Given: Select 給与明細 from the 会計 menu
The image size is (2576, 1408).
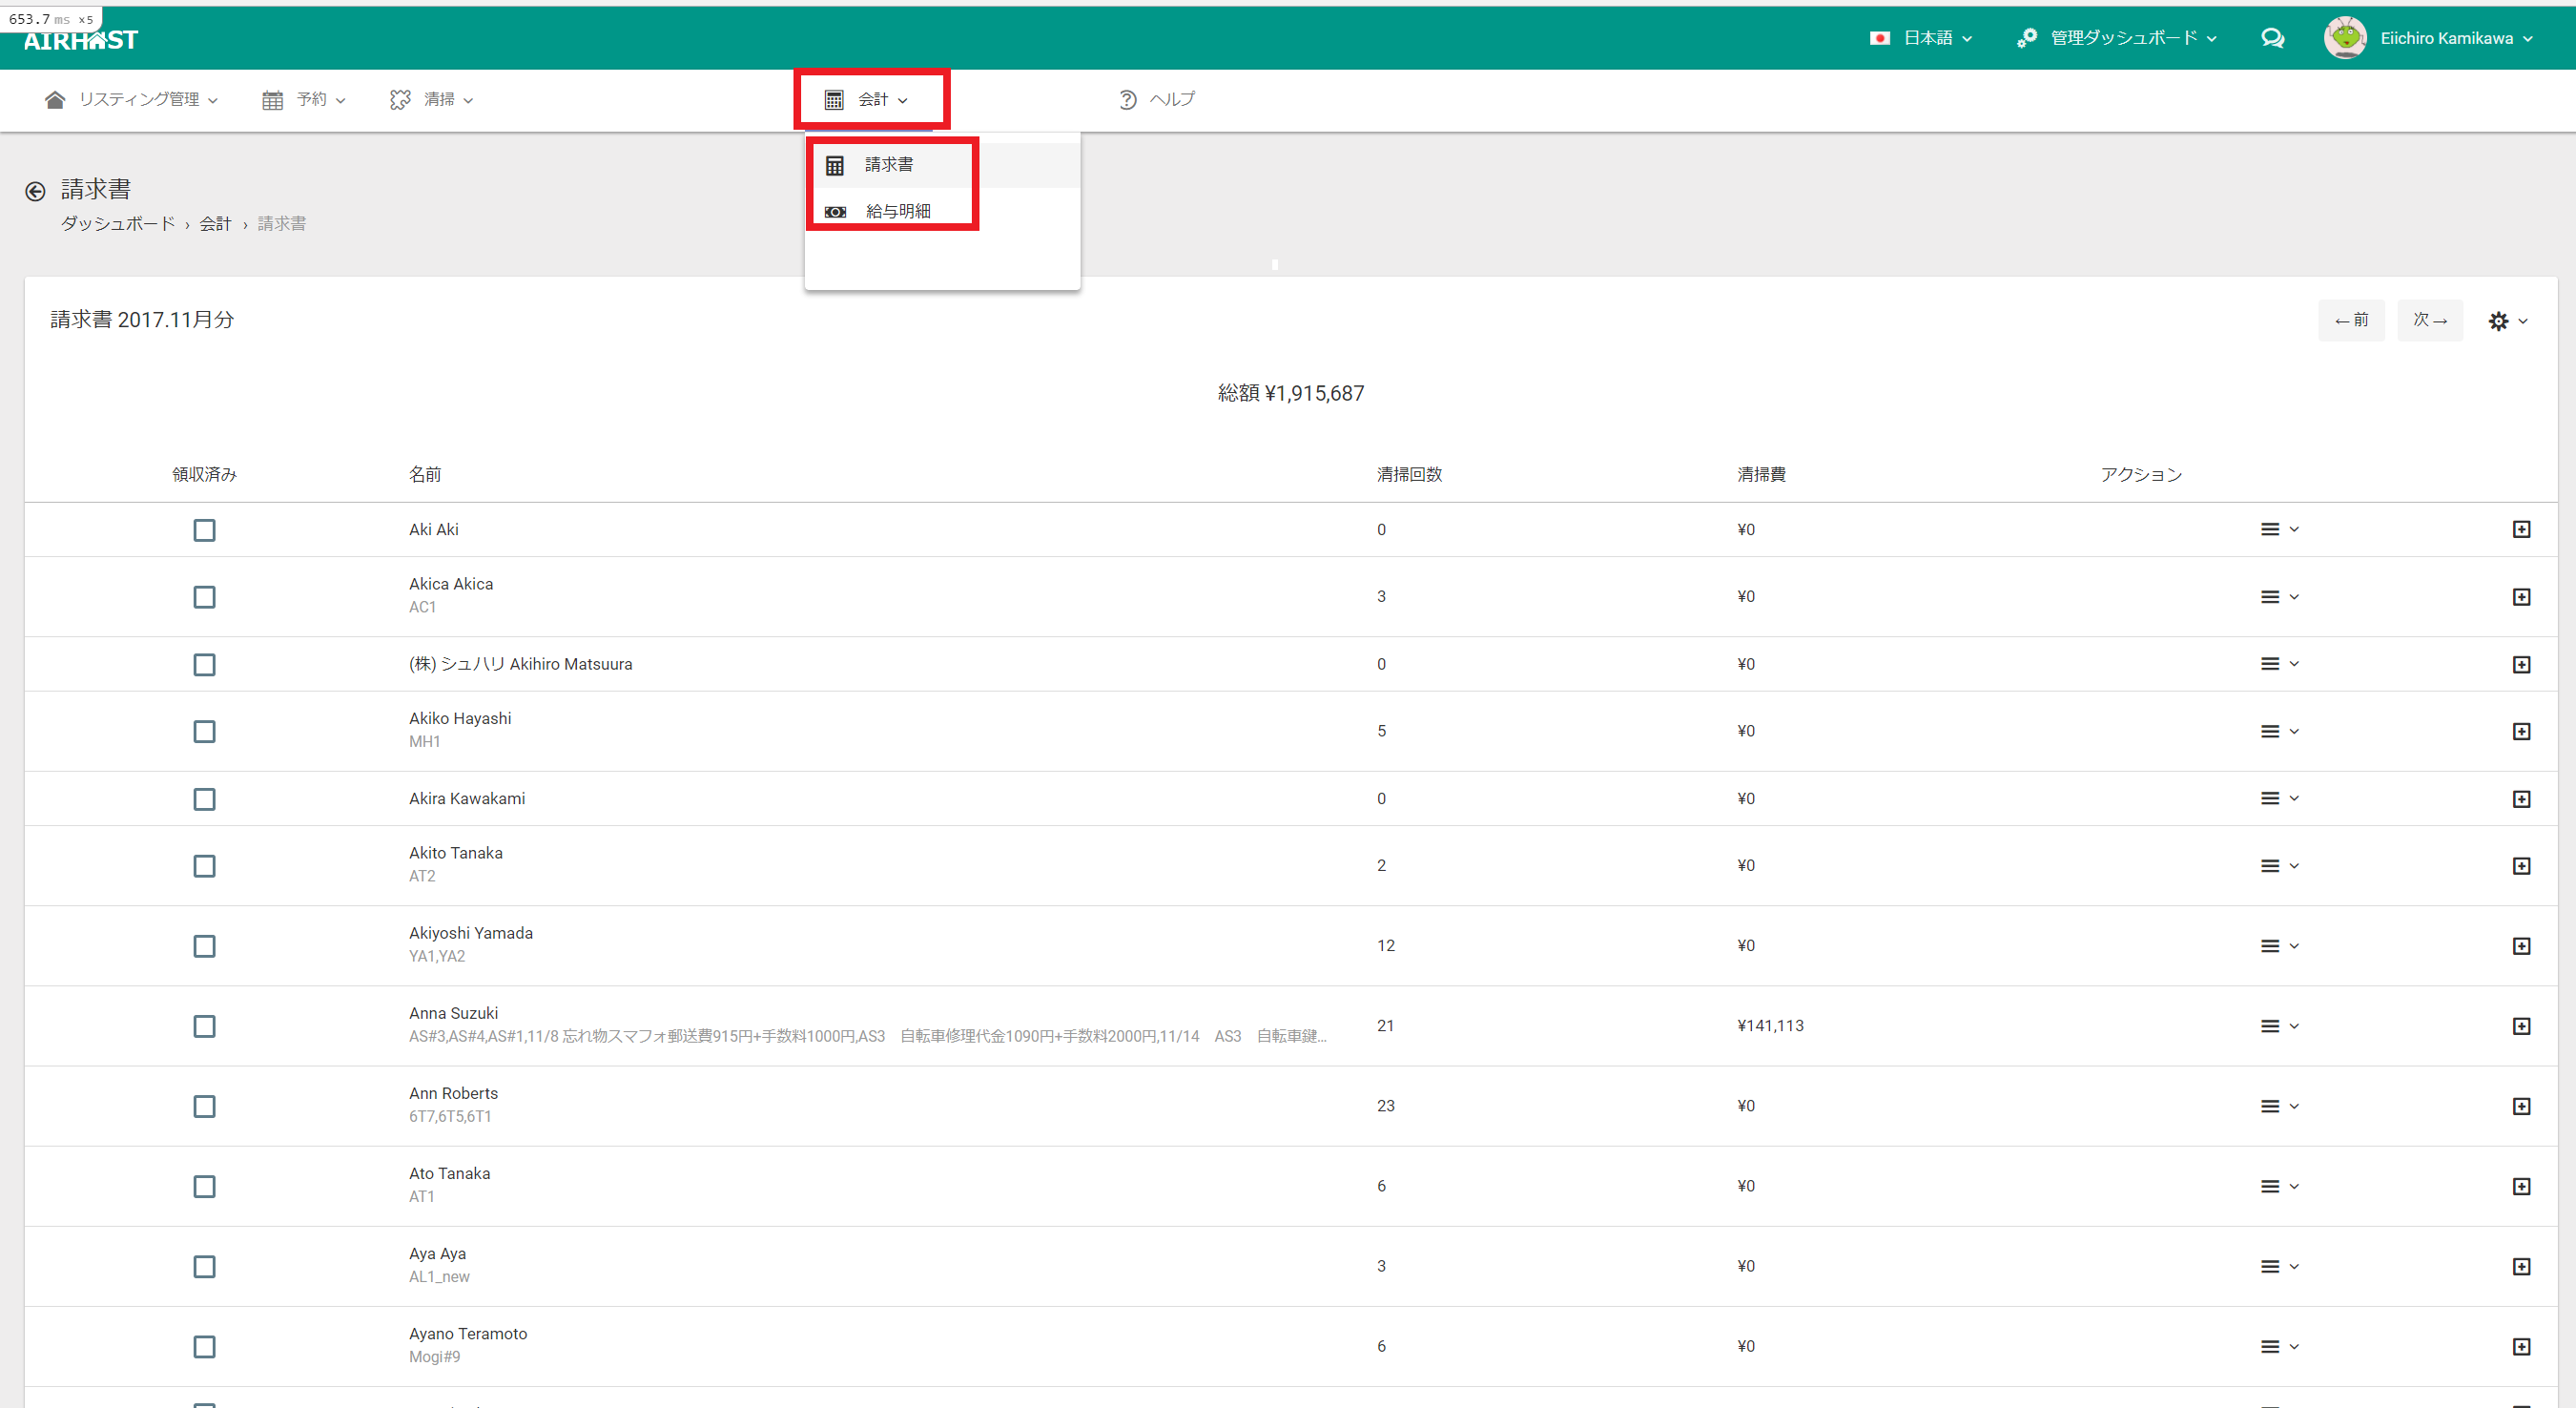Looking at the screenshot, I should coord(897,211).
